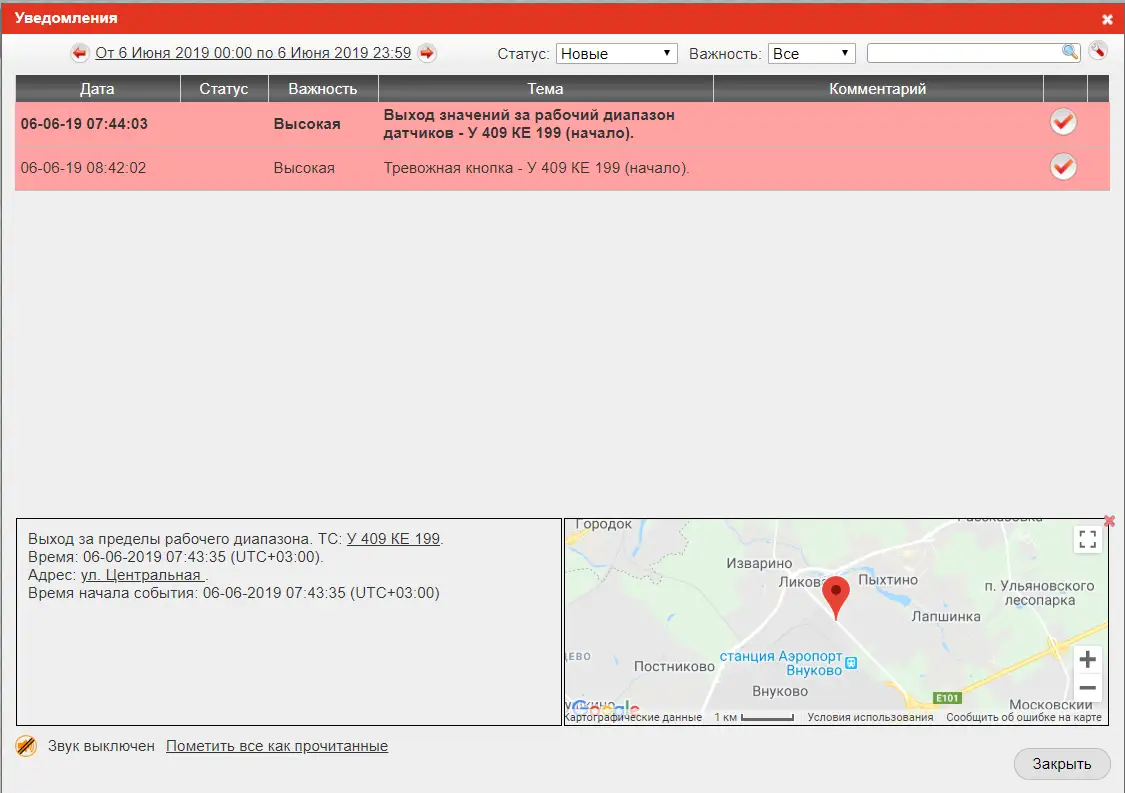1125x793 pixels.
Task: Mark 08:42:02 notification as read
Action: pyautogui.click(x=1063, y=166)
